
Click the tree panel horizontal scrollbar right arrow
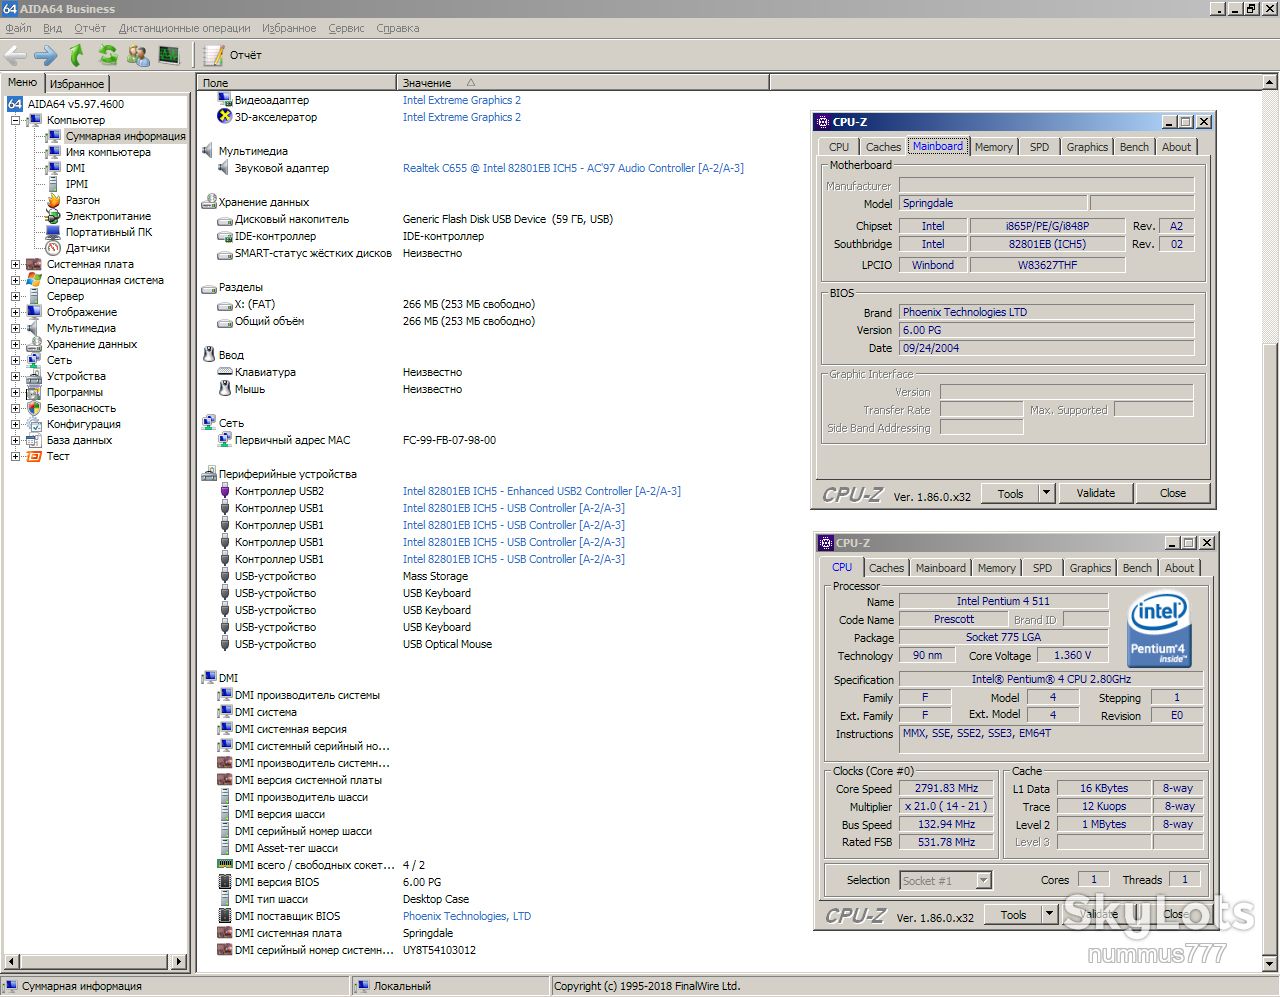(x=180, y=962)
